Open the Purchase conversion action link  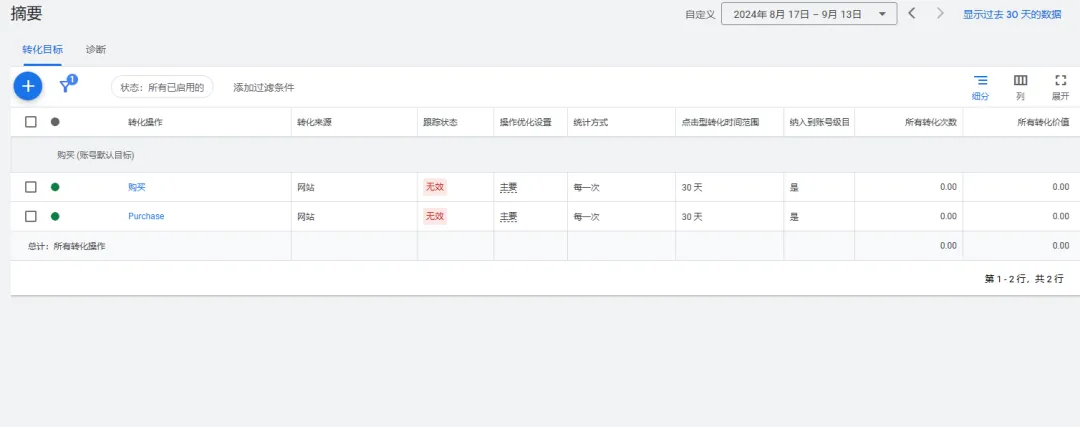click(146, 216)
